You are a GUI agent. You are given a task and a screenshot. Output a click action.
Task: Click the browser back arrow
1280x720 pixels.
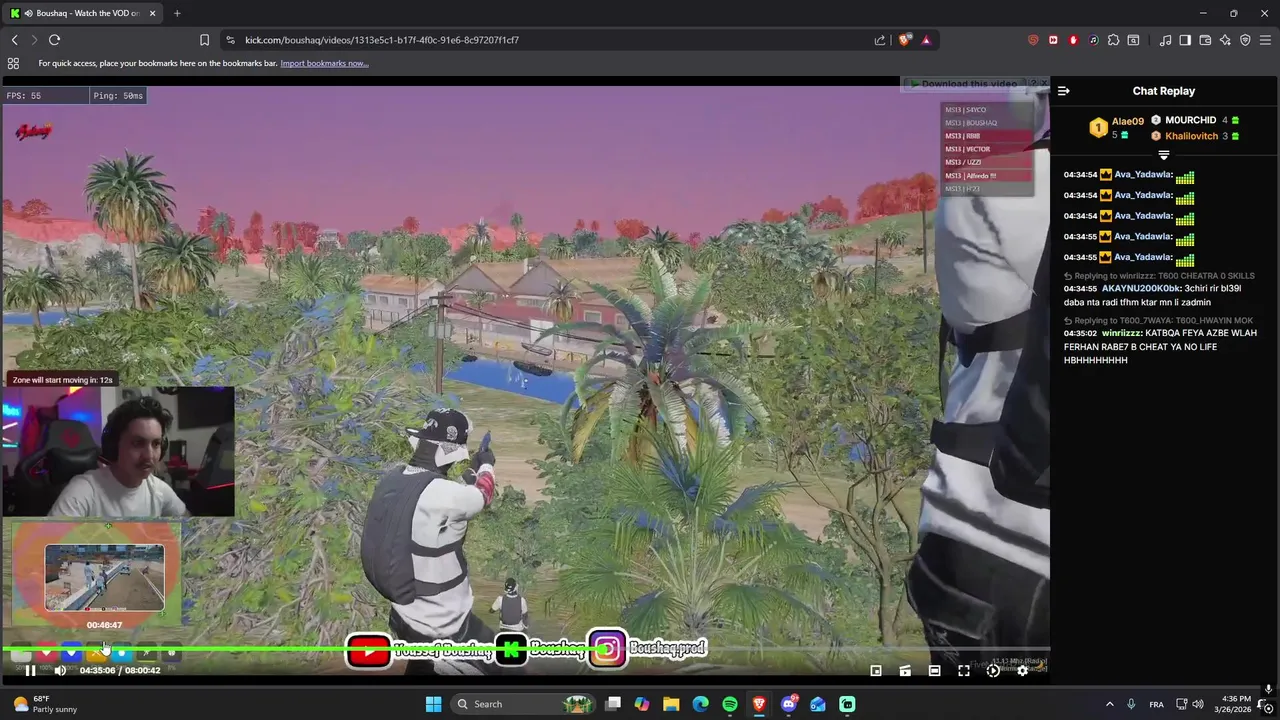(x=15, y=40)
